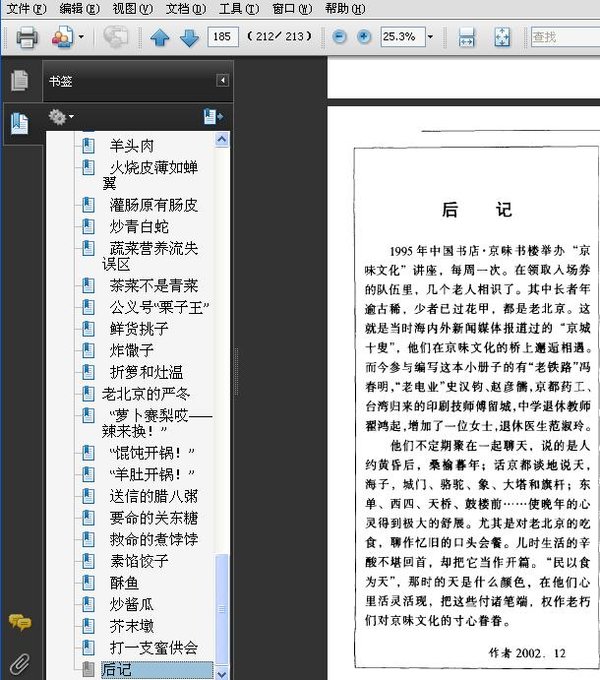This screenshot has height=680, width=600.
Task: Click the zoom percentage field 25.3%
Action: point(403,36)
